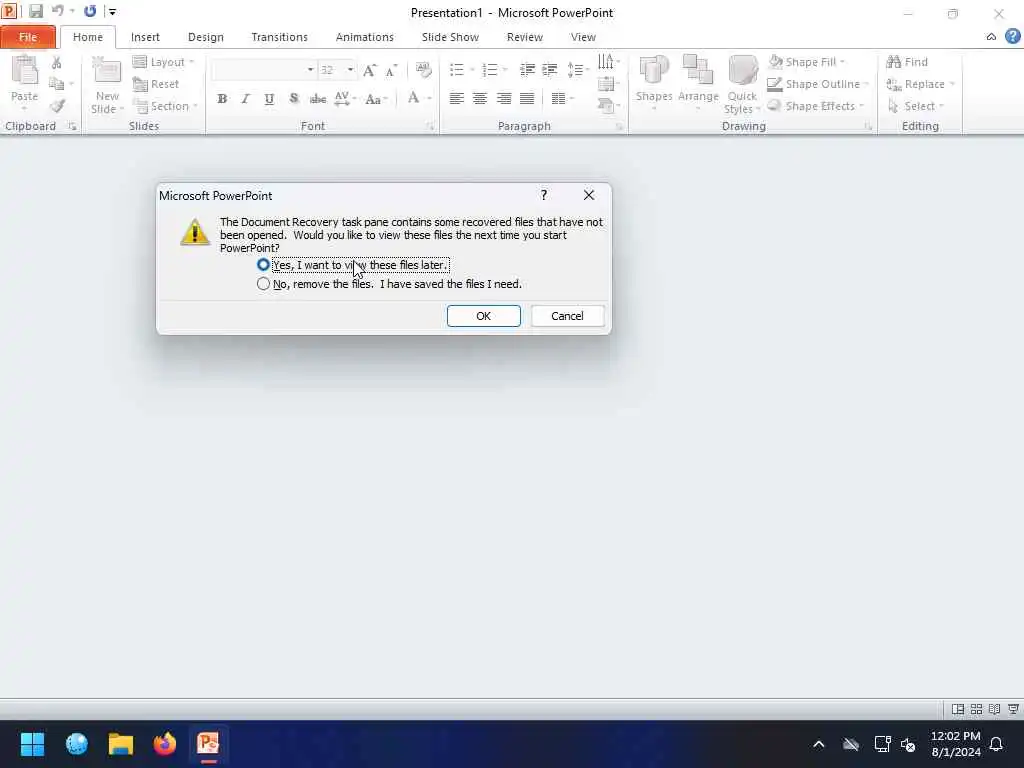Open the Section dropdown
The width and height of the screenshot is (1024, 768).
166,106
